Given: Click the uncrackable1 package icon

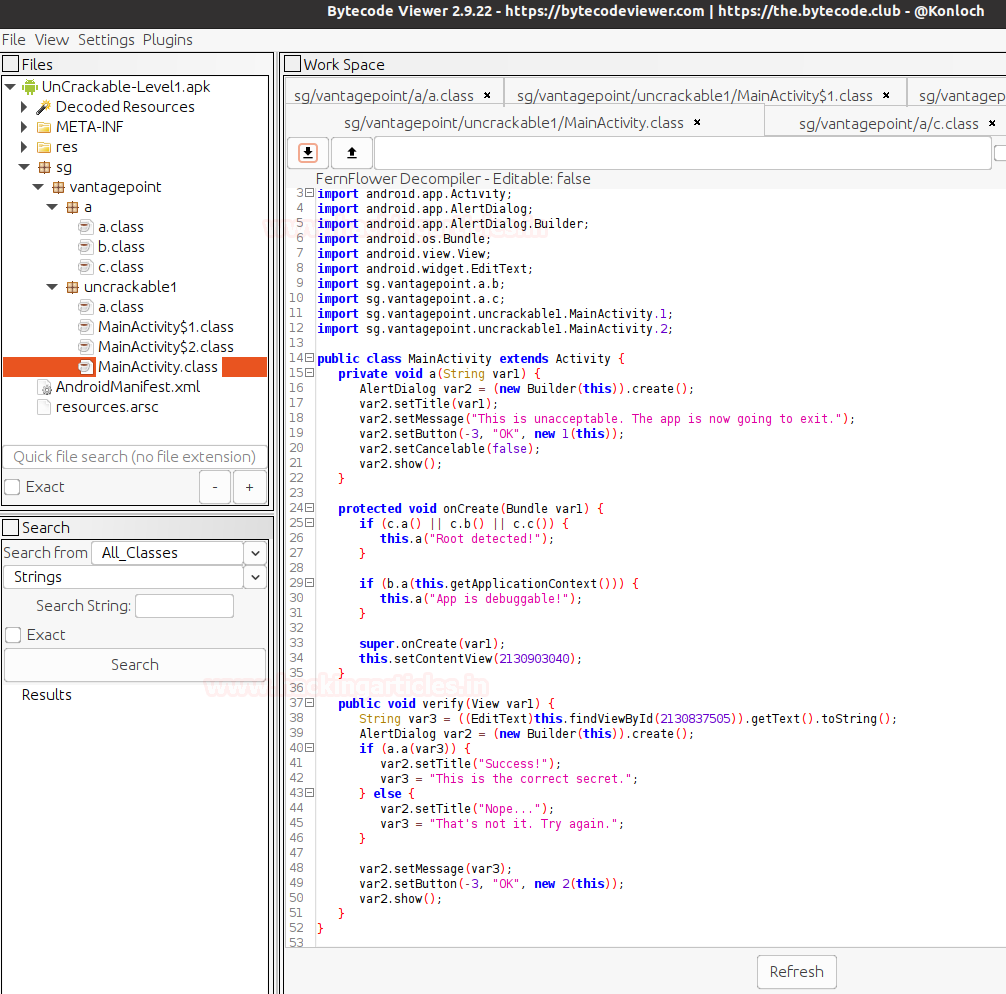Looking at the screenshot, I should coord(72,287).
